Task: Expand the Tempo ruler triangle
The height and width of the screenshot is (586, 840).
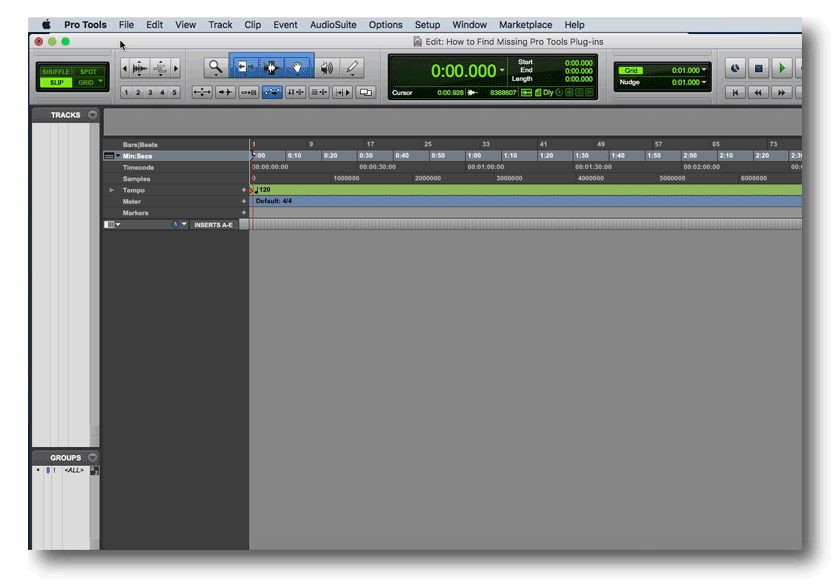Action: coord(111,190)
